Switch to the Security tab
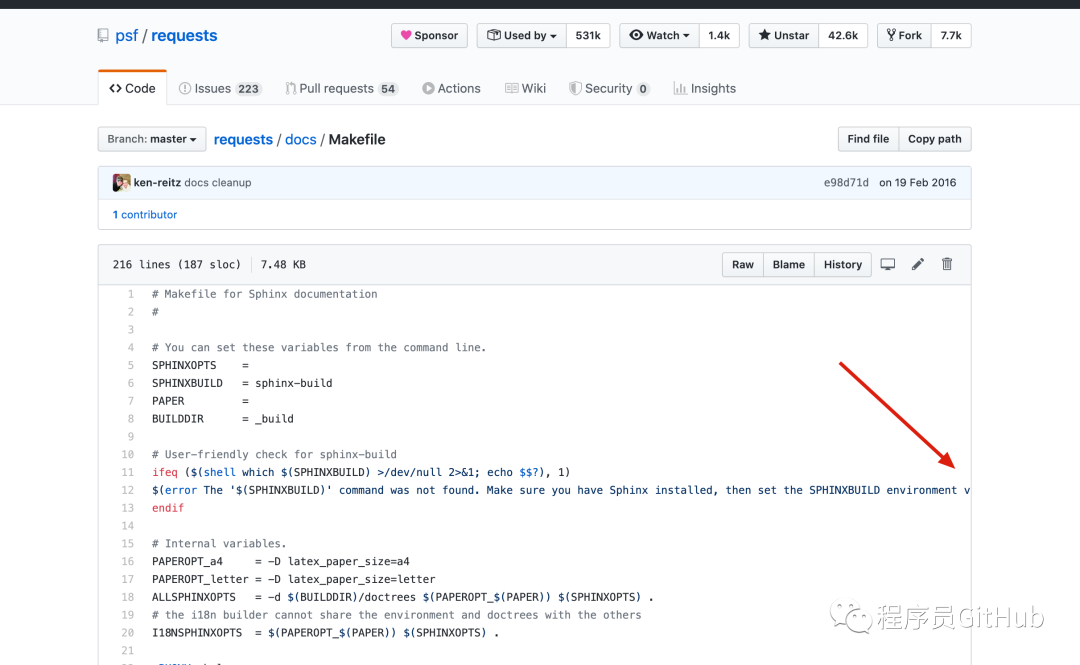The image size is (1080, 665). click(x=609, y=88)
